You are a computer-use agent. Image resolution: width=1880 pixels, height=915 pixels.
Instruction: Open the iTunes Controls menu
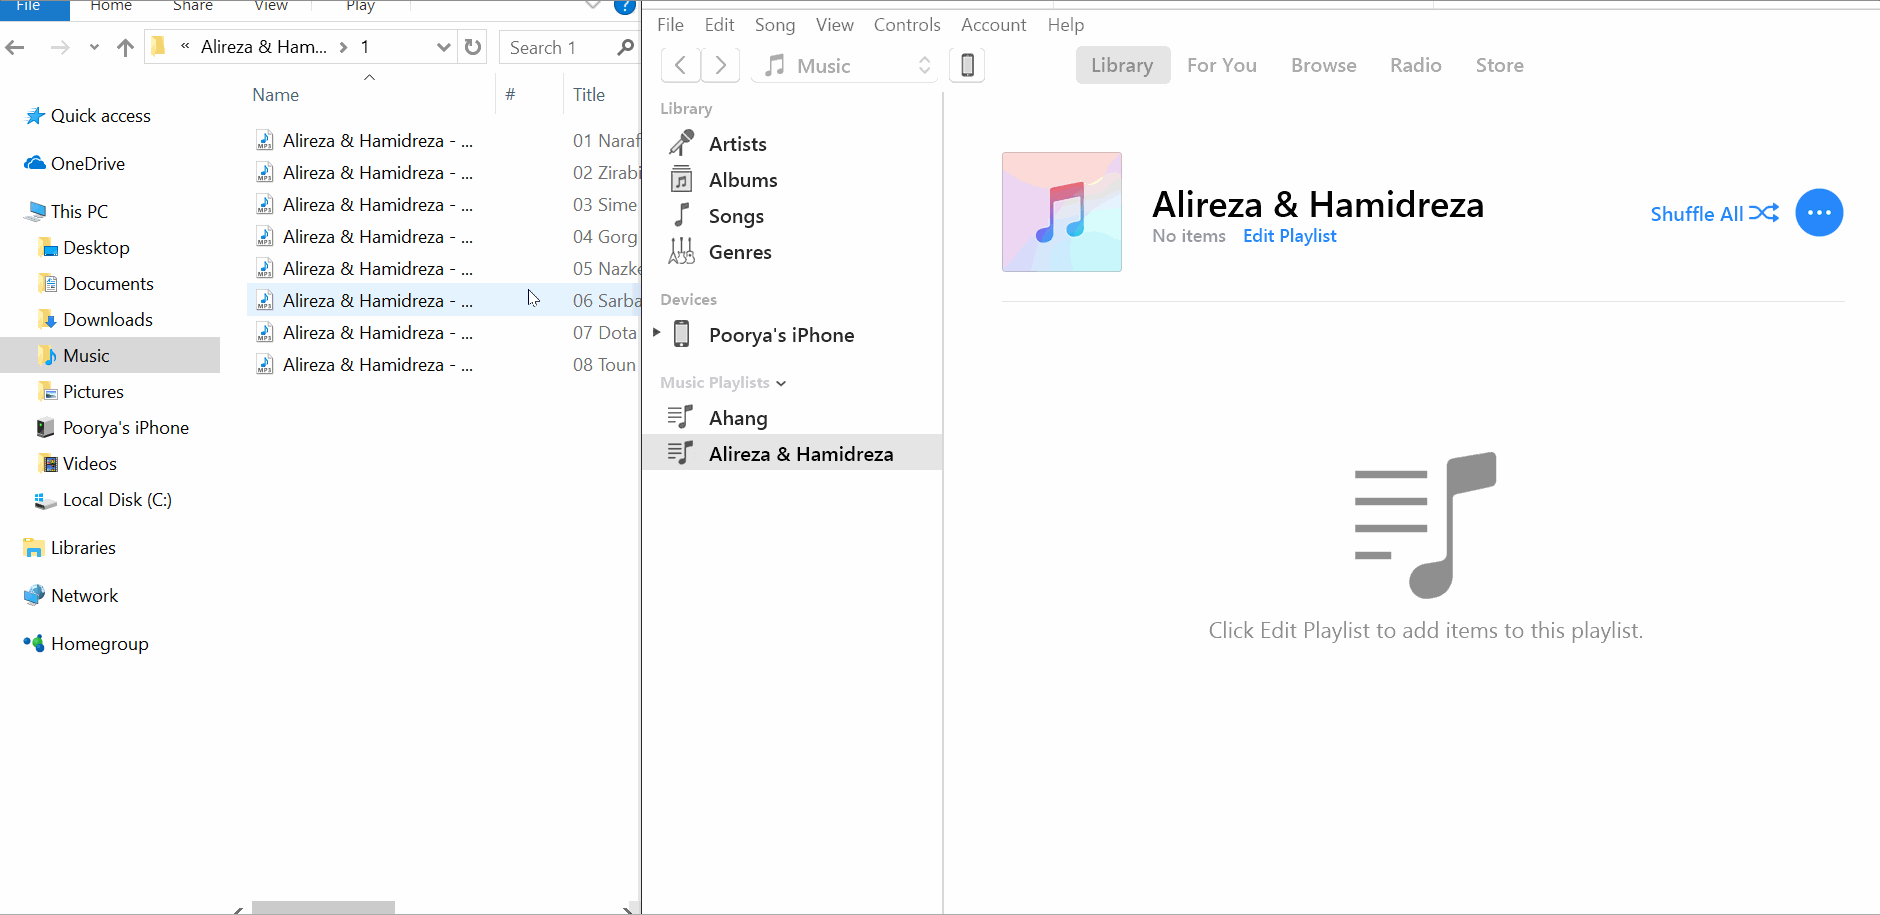907,25
